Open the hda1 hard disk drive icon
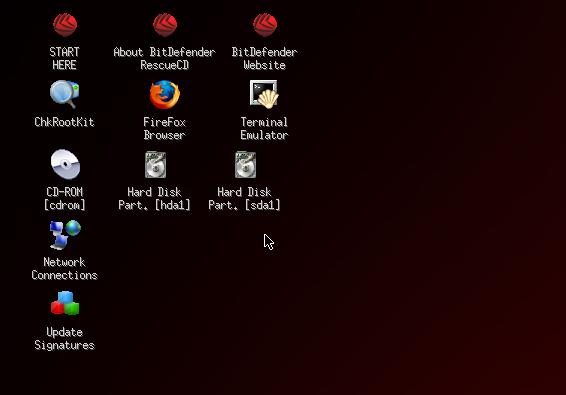 [155, 165]
